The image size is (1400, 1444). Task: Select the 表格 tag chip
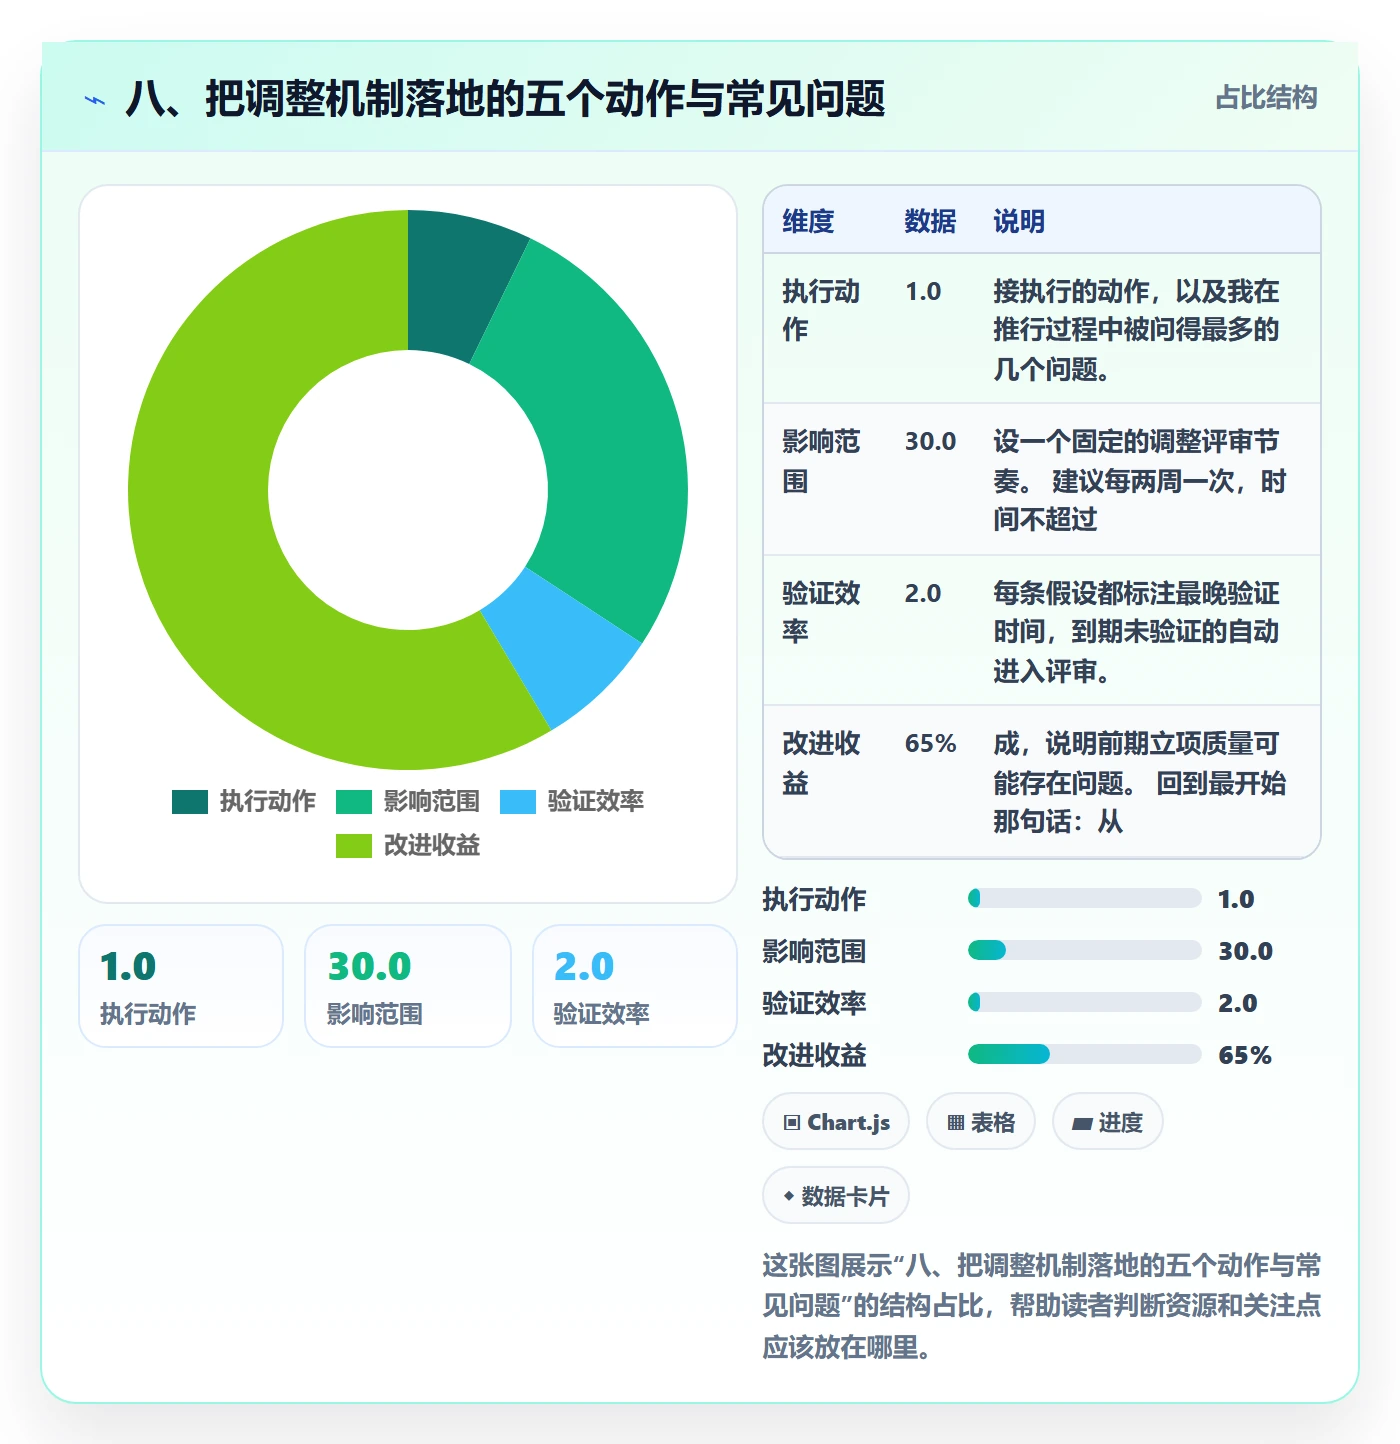pyautogui.click(x=981, y=1122)
